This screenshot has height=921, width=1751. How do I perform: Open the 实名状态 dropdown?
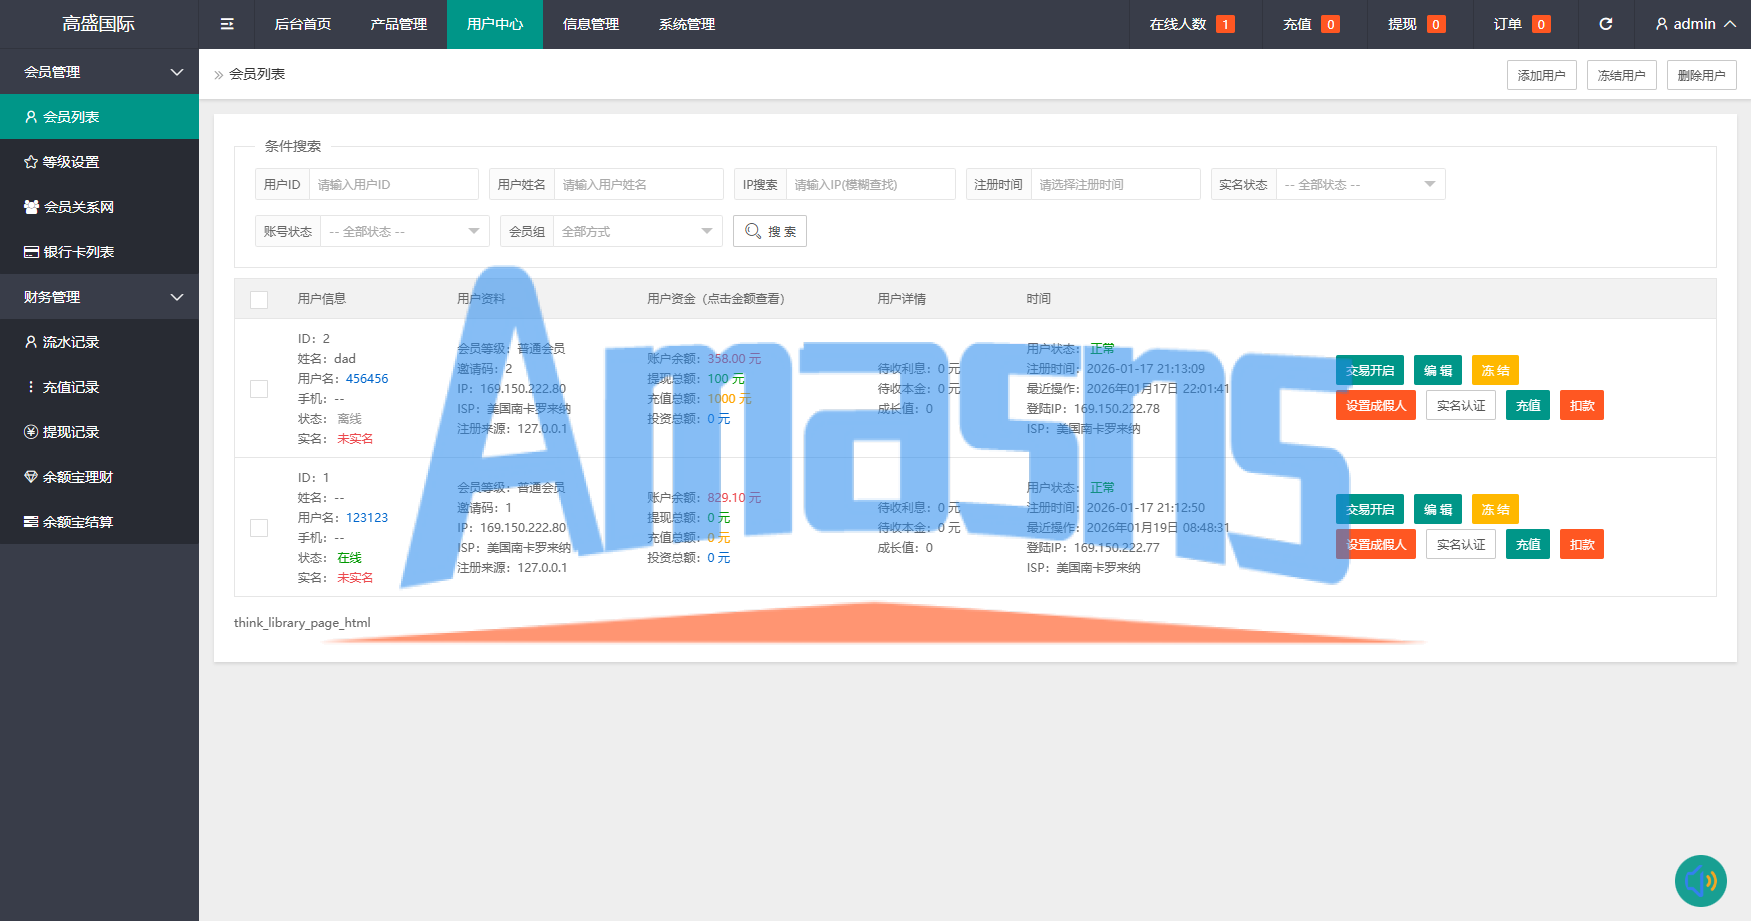[1360, 184]
